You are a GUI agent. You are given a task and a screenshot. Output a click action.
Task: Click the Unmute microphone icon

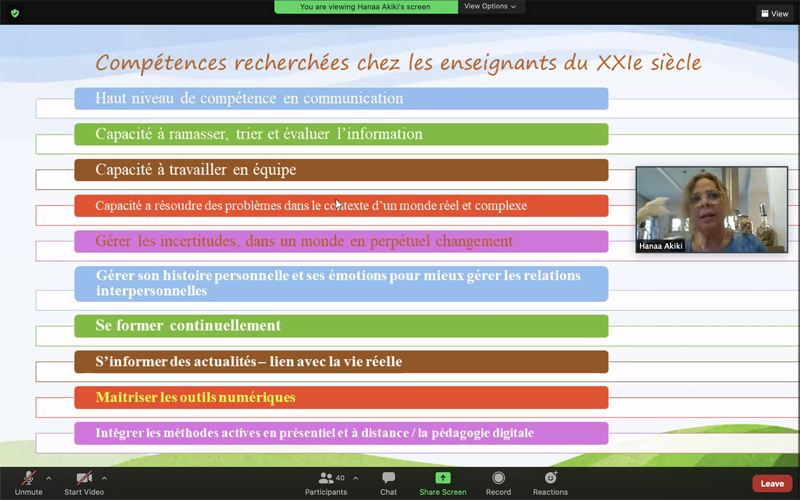[29, 478]
